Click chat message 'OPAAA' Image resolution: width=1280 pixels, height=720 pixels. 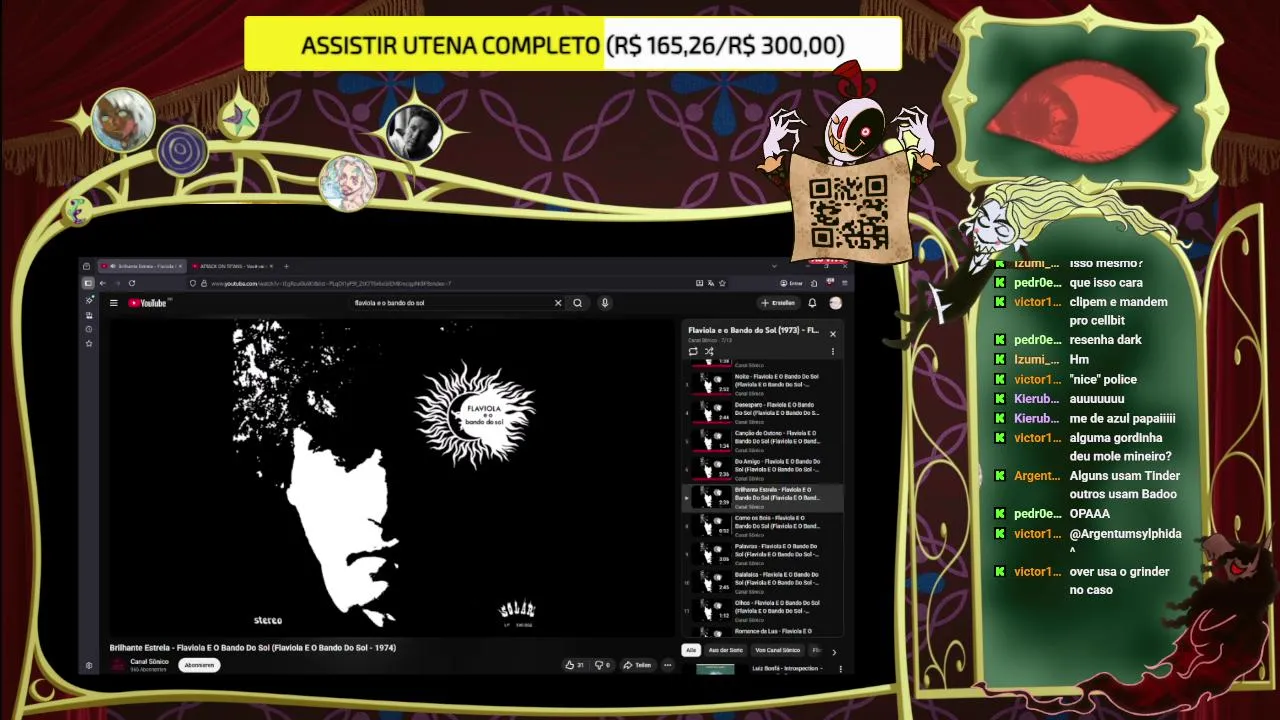pyautogui.click(x=1089, y=514)
